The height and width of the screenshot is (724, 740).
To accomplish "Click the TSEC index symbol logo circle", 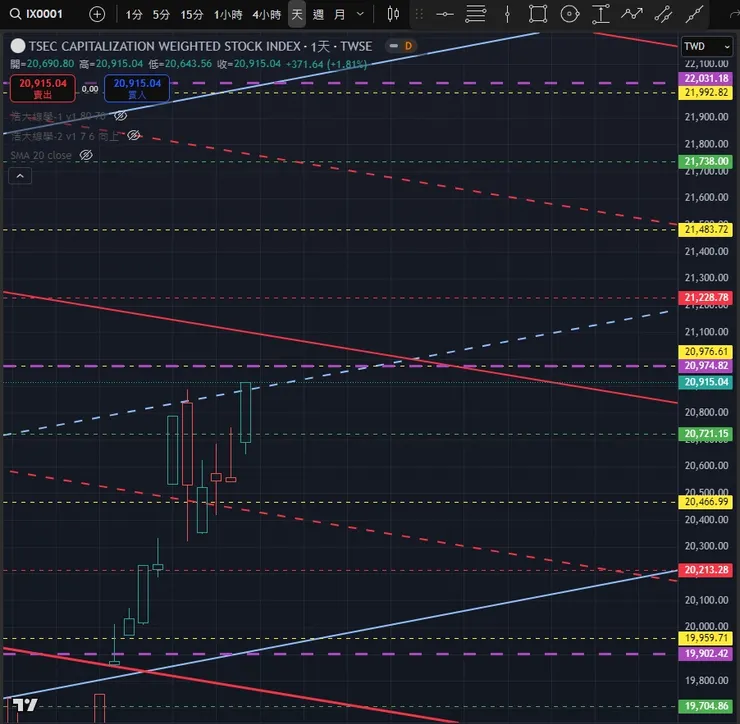I will click(18, 46).
